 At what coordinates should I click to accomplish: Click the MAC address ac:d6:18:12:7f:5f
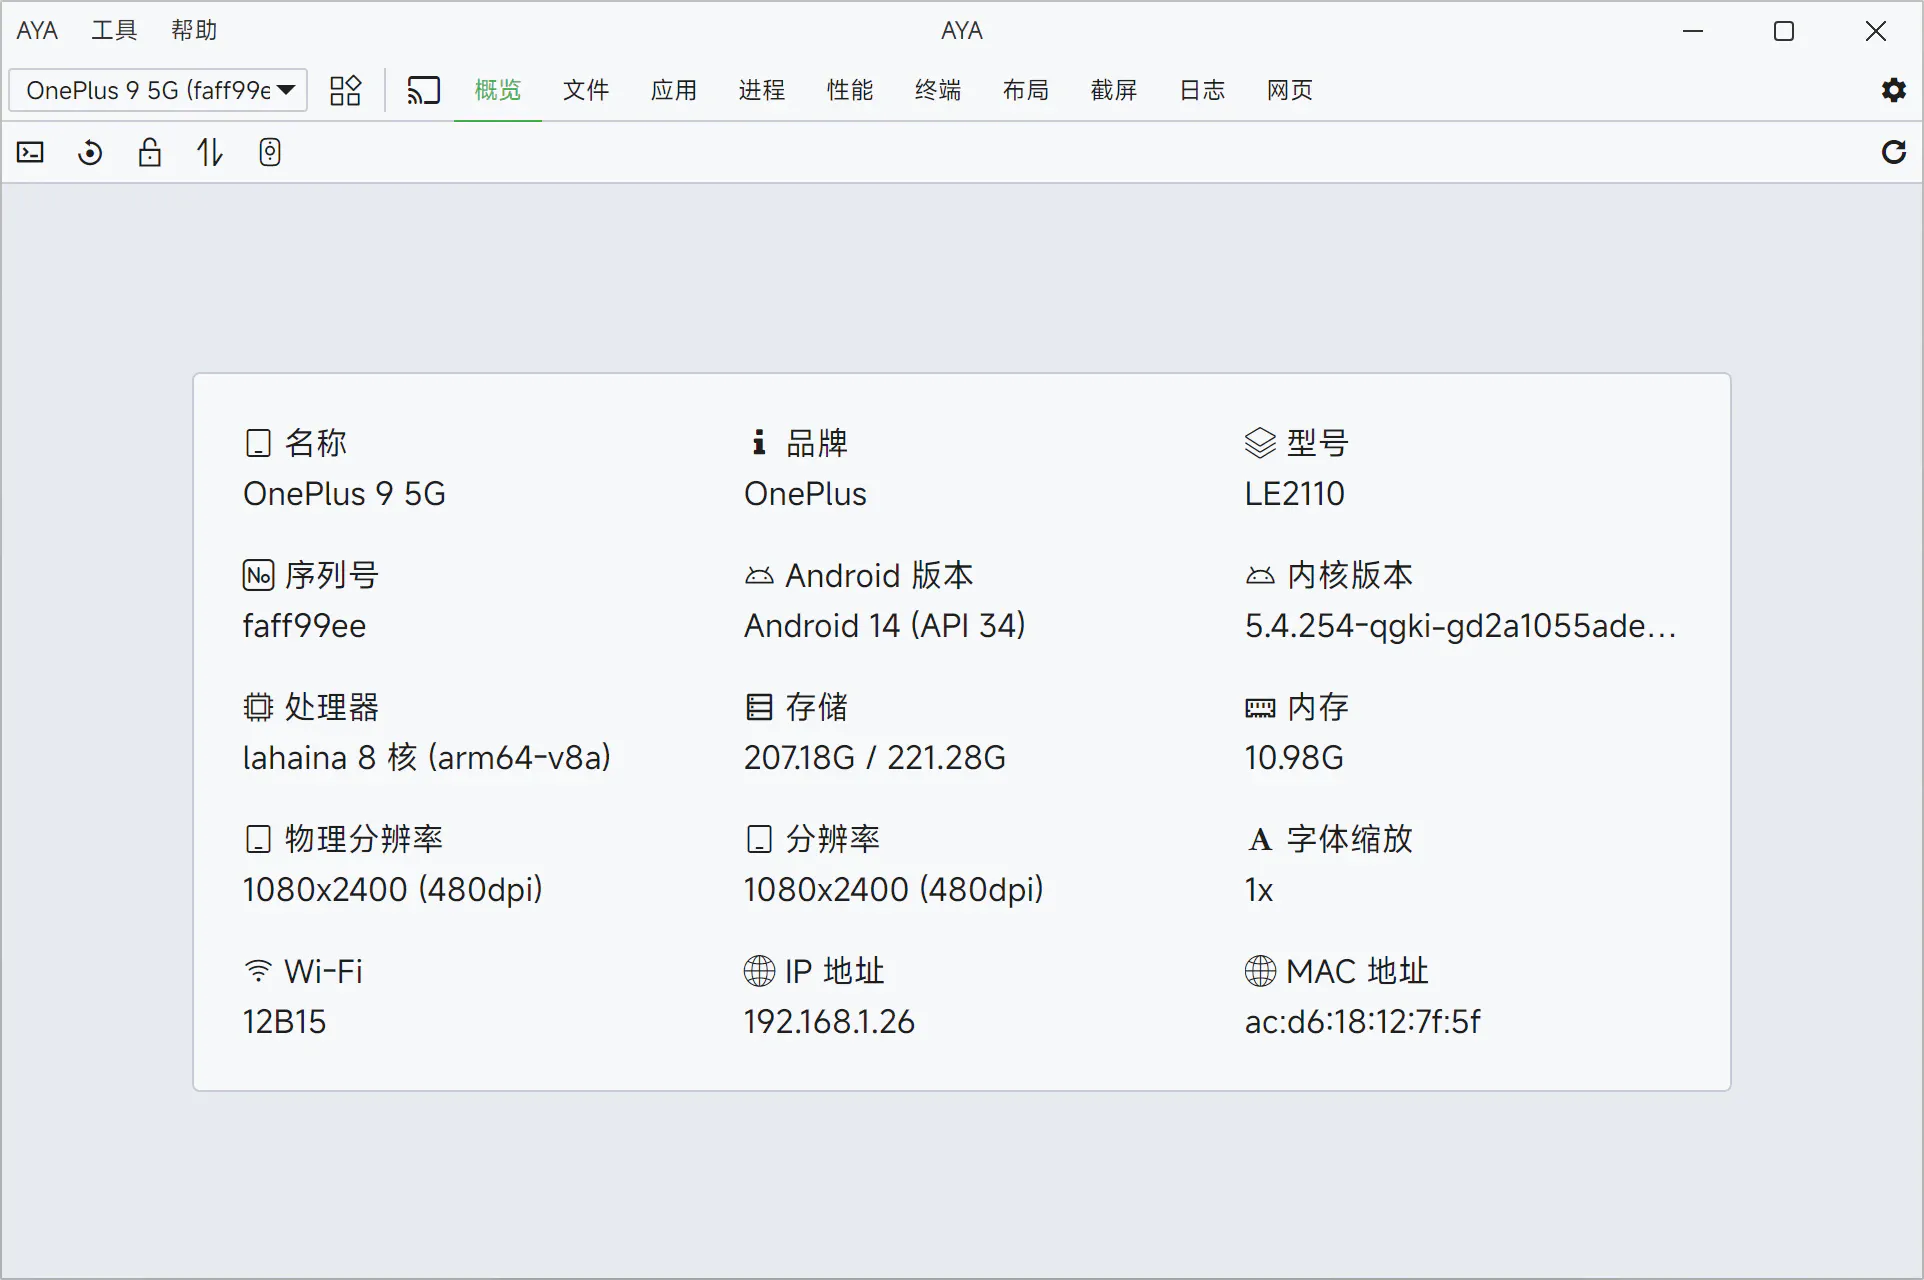point(1362,1022)
